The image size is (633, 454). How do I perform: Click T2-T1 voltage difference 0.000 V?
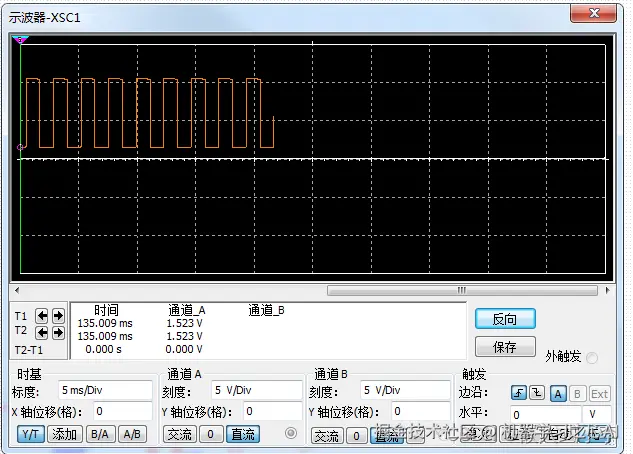pyautogui.click(x=184, y=349)
